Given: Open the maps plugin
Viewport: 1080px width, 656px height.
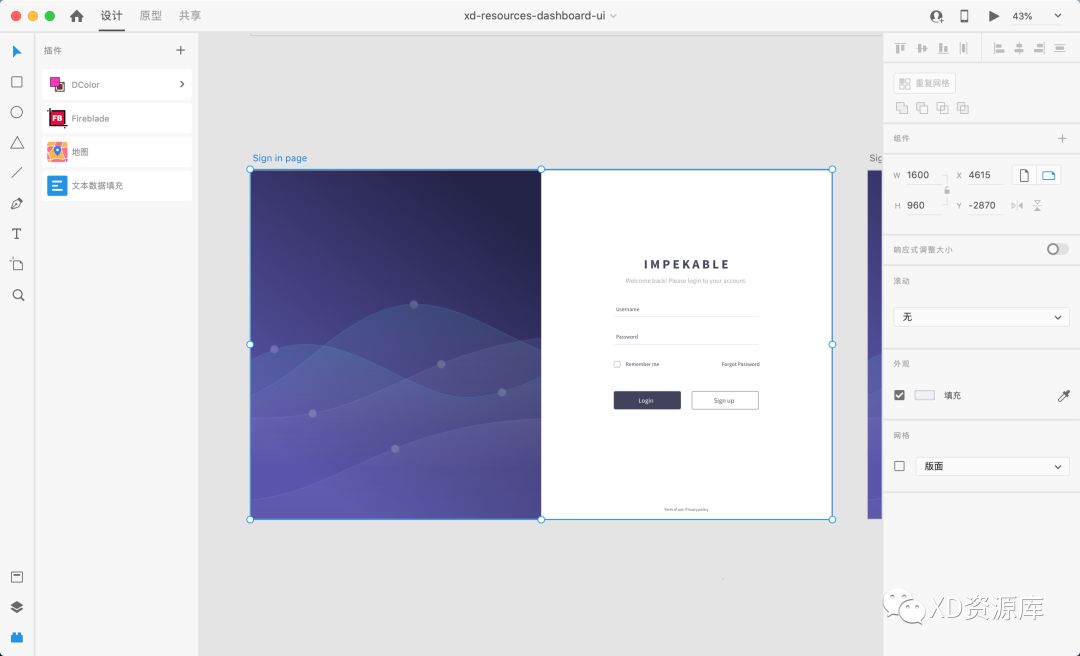Looking at the screenshot, I should coord(117,152).
